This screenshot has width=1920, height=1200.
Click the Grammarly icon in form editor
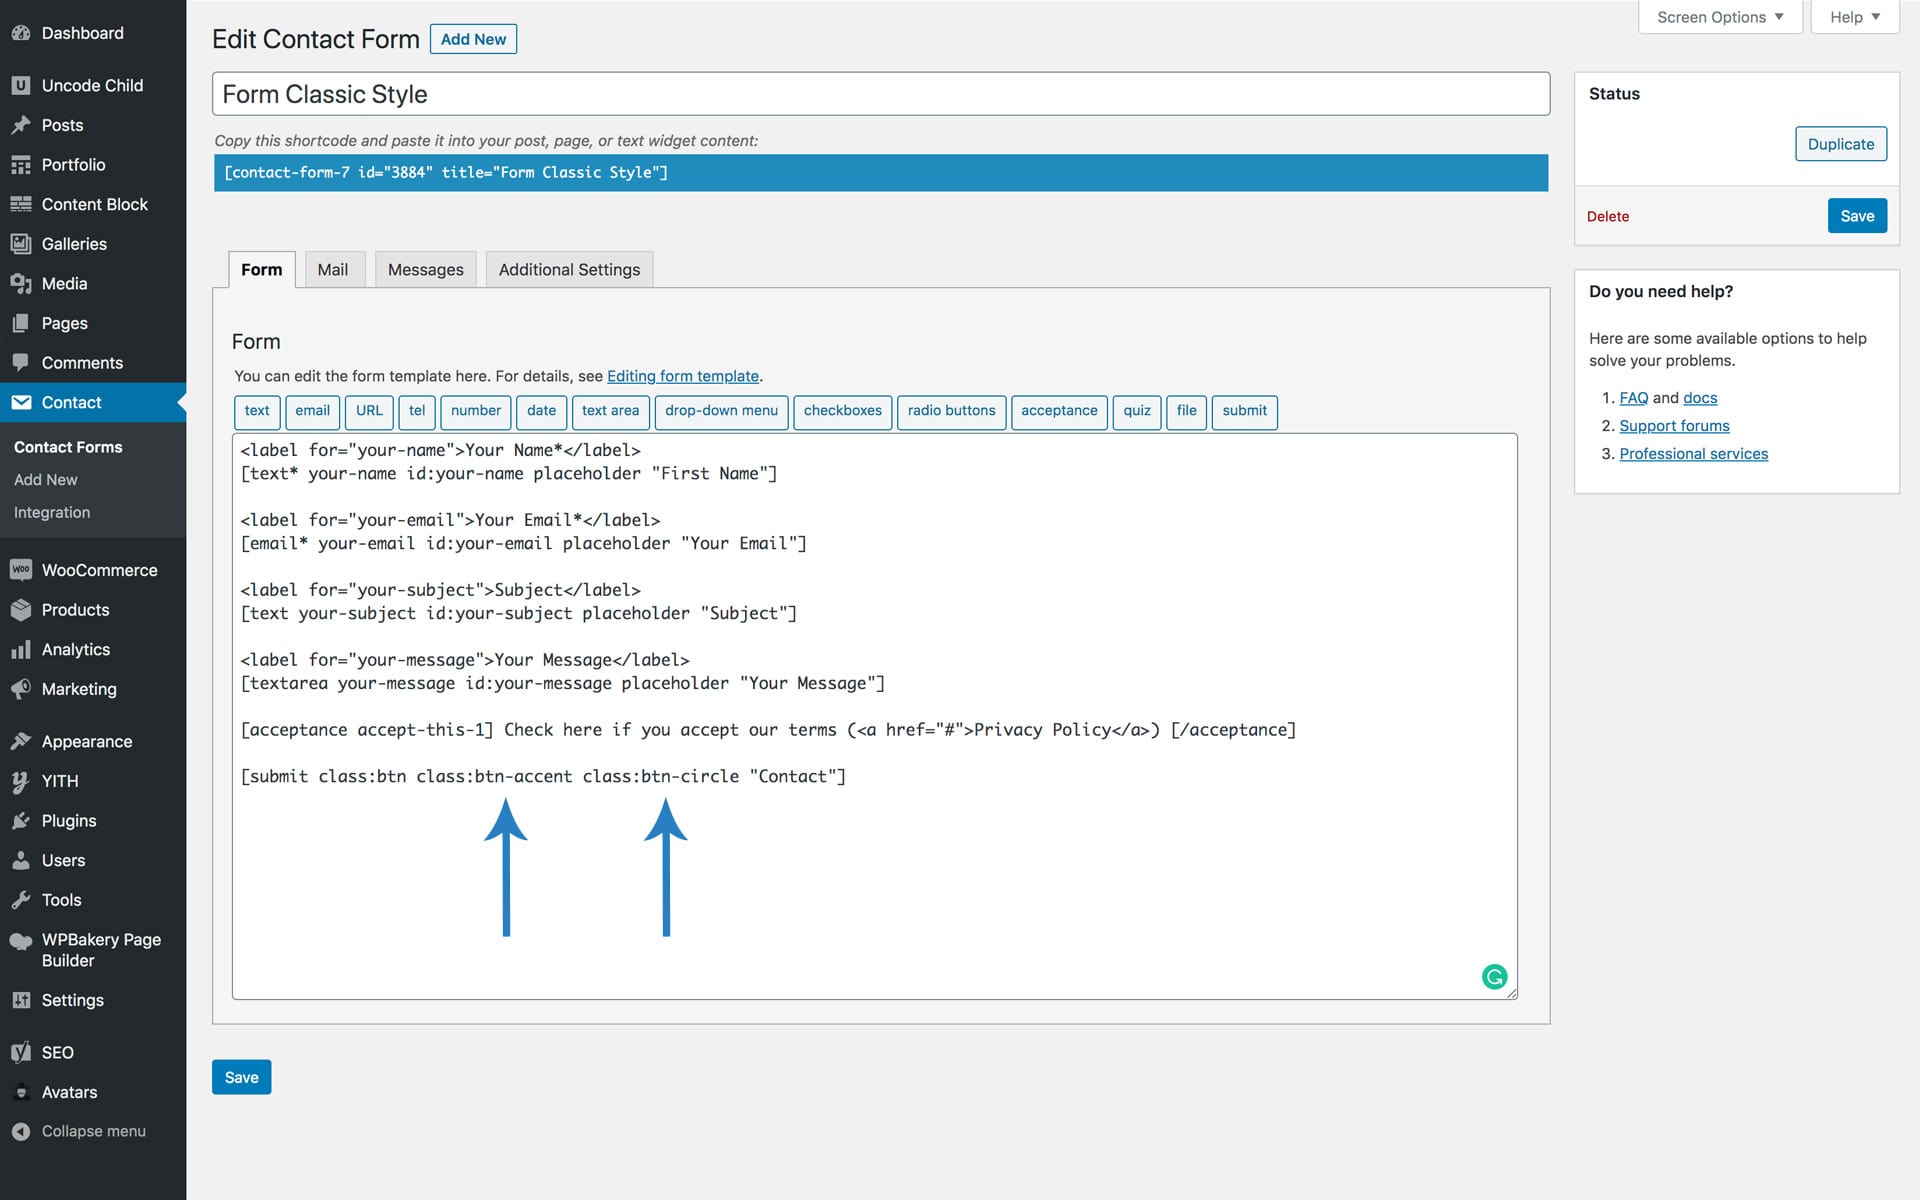tap(1494, 977)
